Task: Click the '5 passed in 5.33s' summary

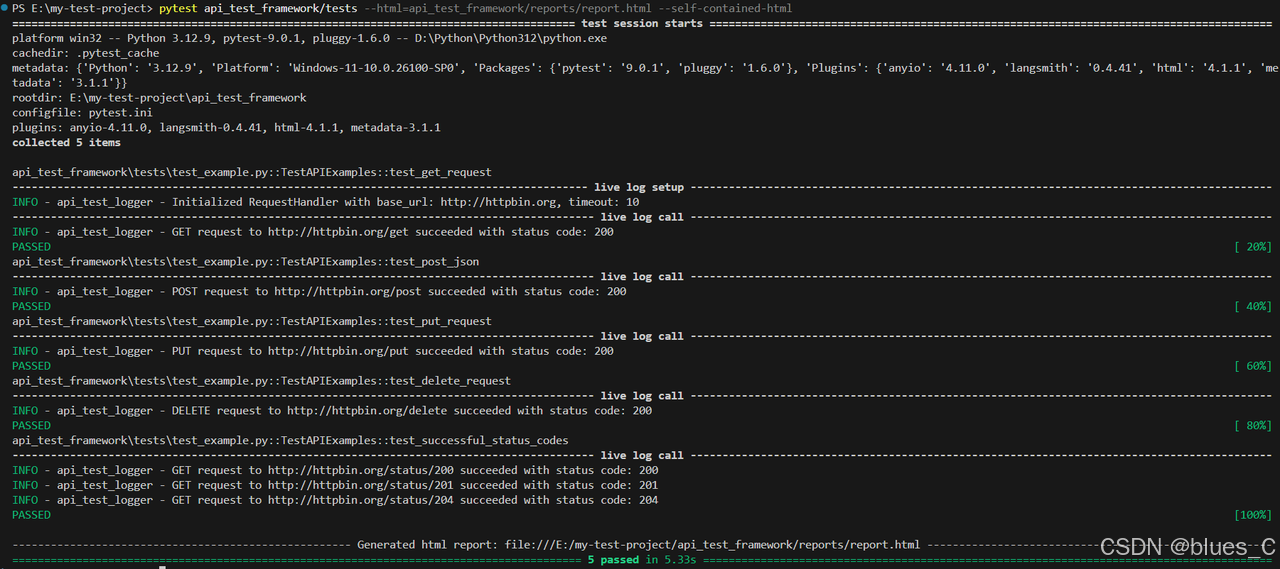Action: click(x=642, y=560)
